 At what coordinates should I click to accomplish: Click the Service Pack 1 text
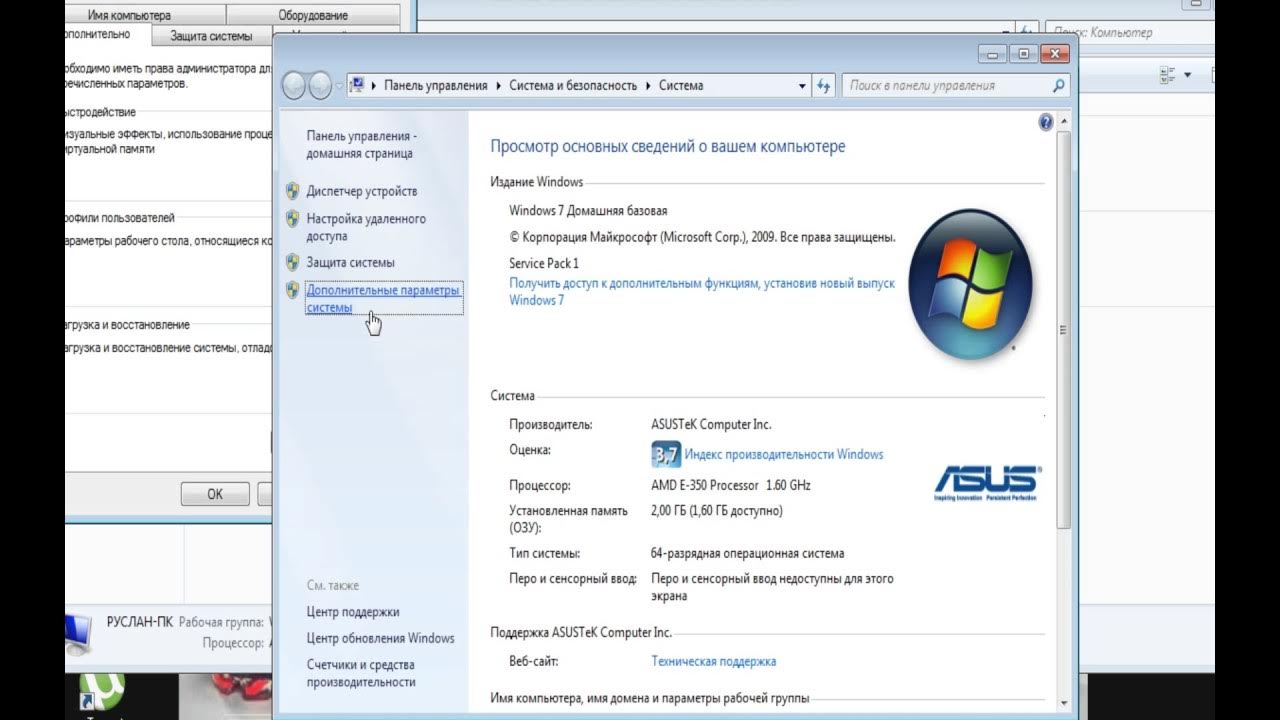click(544, 263)
